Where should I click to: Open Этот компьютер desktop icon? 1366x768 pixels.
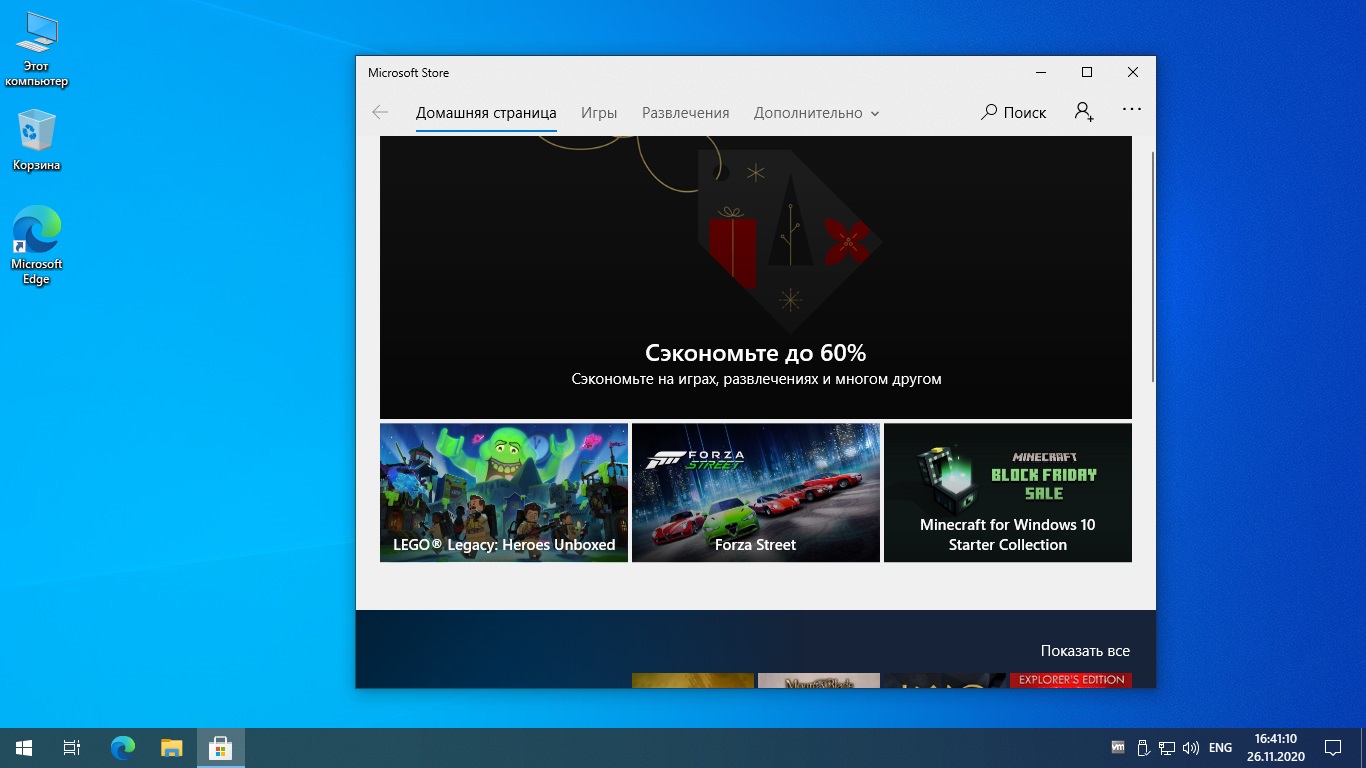37,50
